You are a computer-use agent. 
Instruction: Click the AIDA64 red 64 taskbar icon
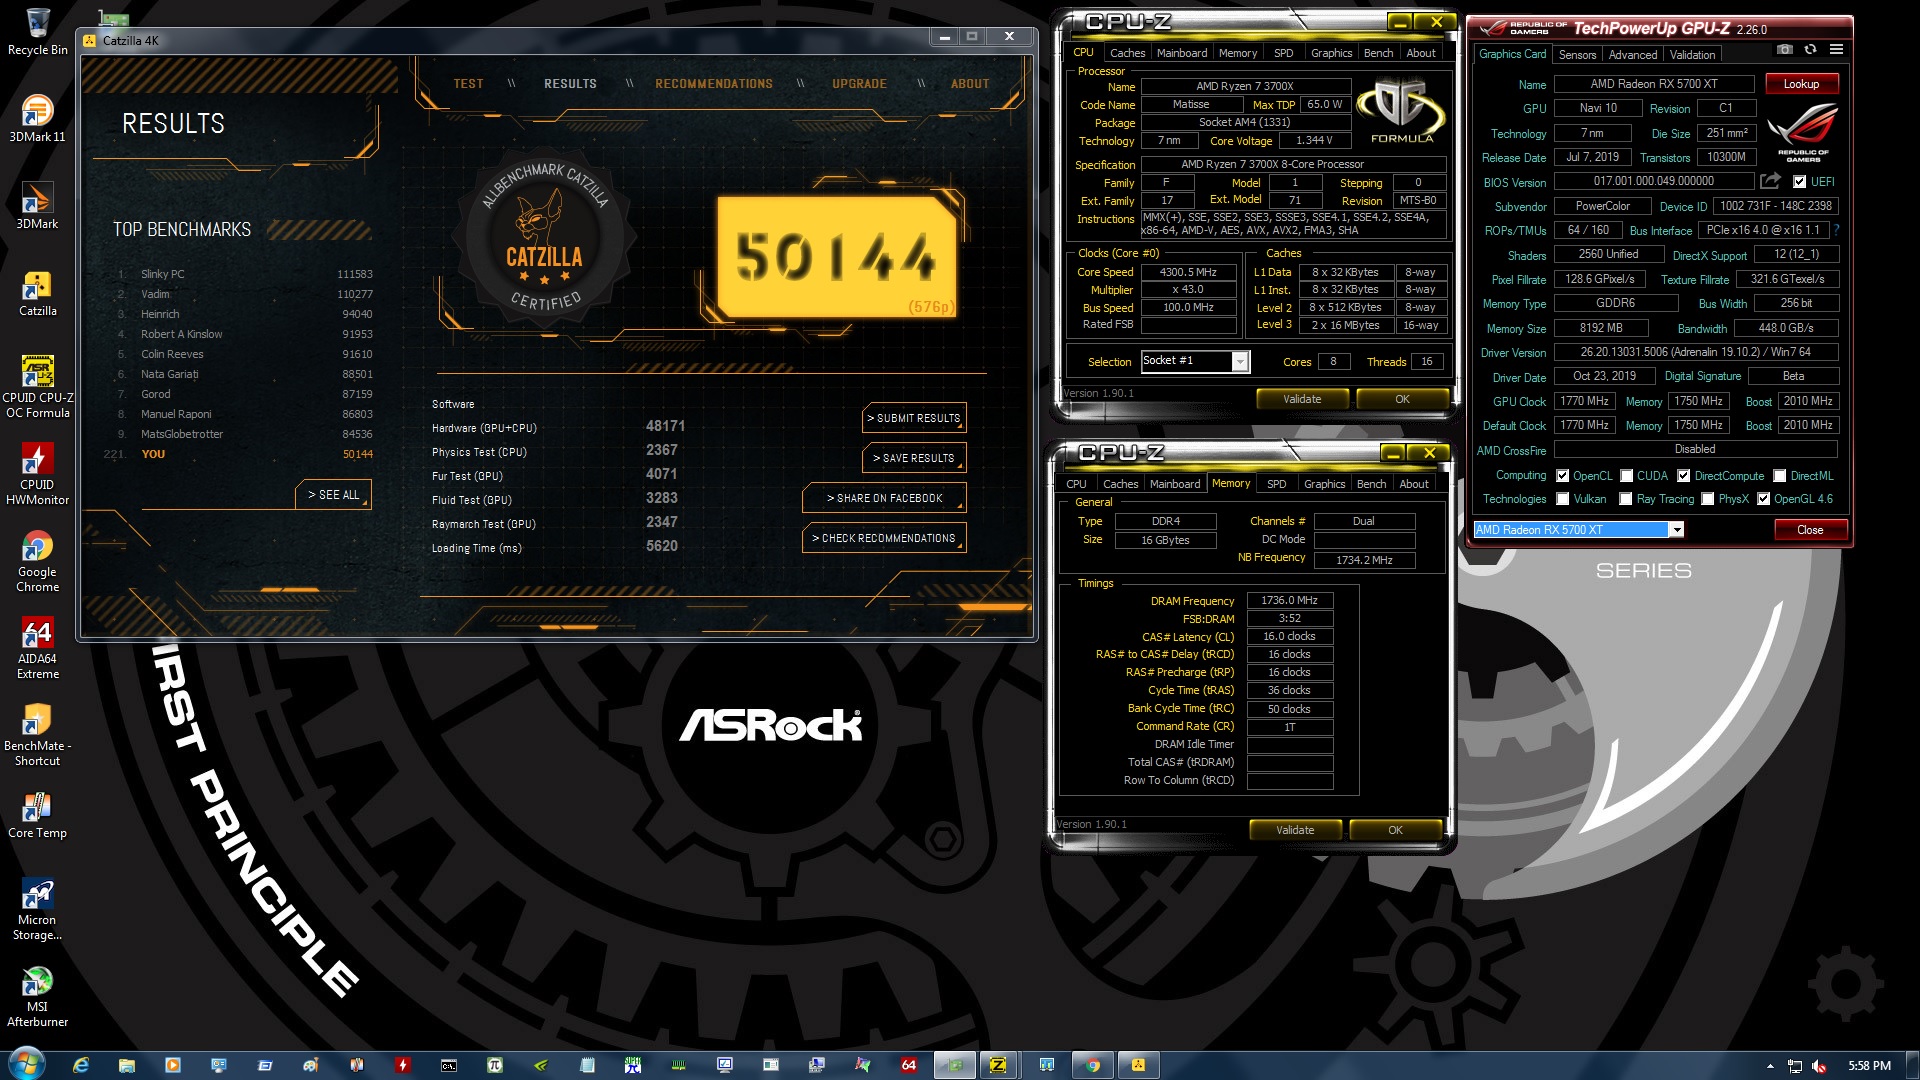click(x=909, y=1065)
